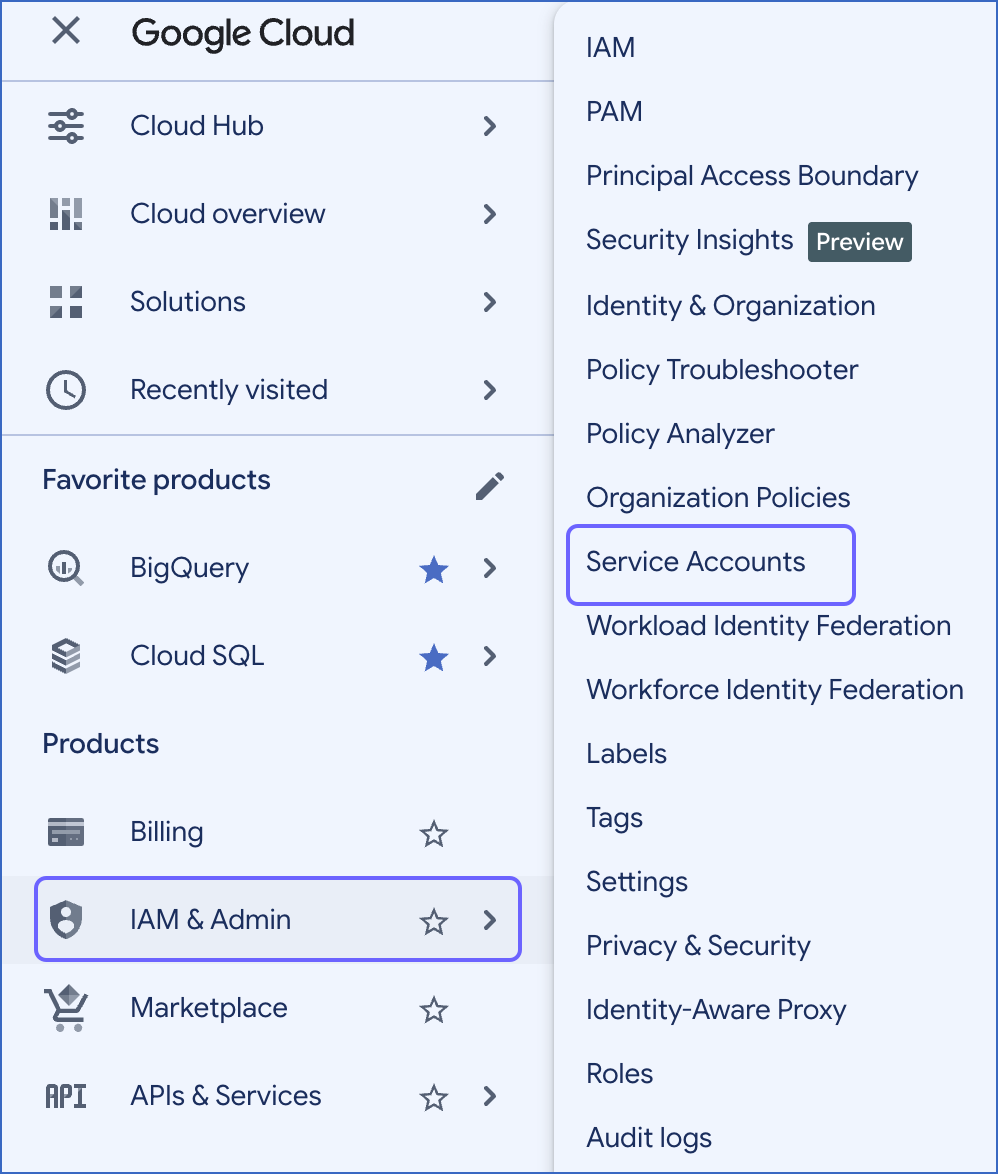This screenshot has height=1174, width=998.
Task: Expand the APIs & Services submenu chevron
Action: click(x=490, y=1096)
